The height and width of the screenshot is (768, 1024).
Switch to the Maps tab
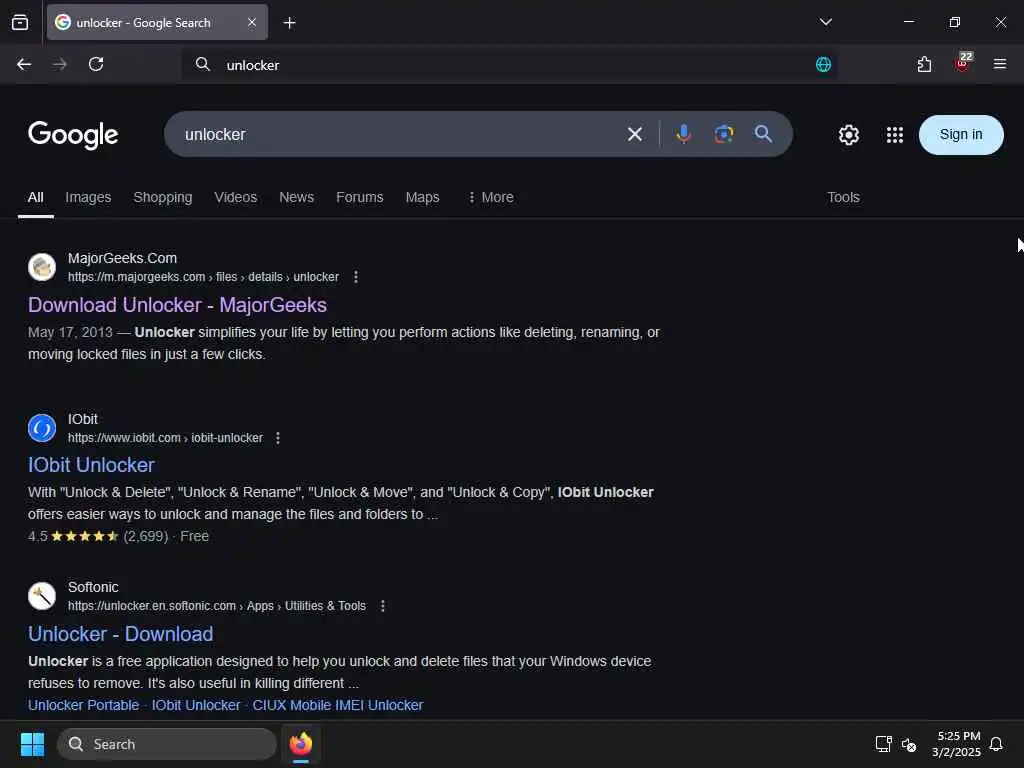(x=422, y=197)
